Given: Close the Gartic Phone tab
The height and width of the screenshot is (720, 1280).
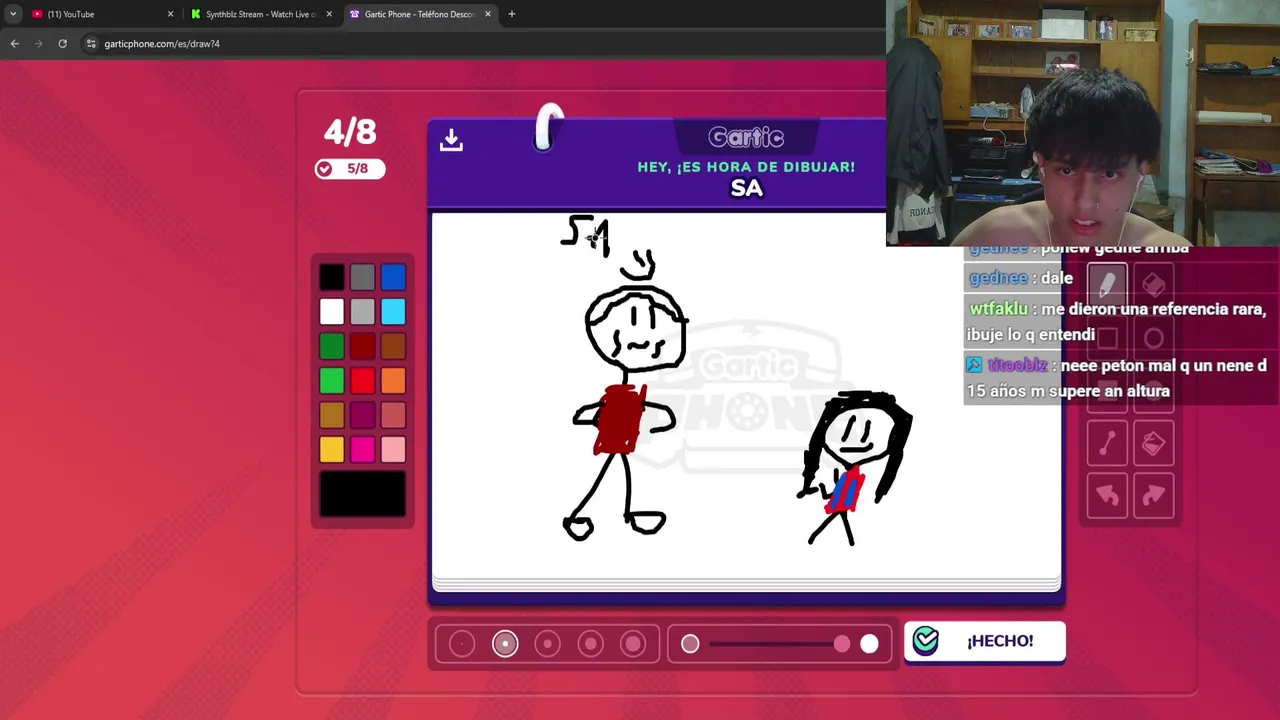Looking at the screenshot, I should (488, 14).
